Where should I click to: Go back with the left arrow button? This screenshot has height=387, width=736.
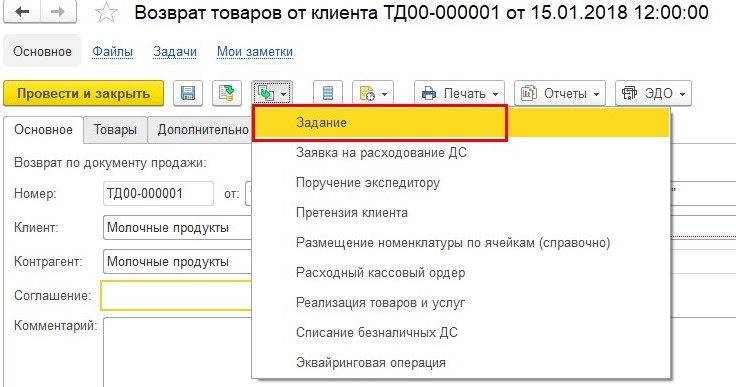pos(22,12)
